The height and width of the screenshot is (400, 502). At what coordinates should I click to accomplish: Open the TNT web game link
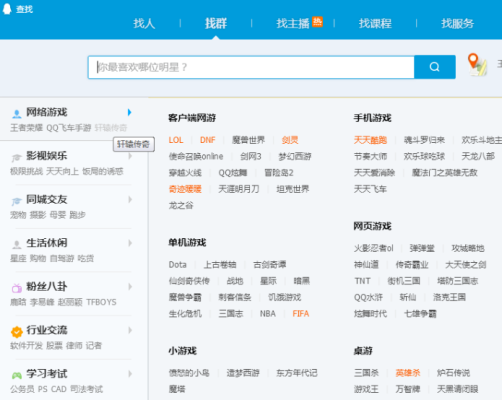(x=362, y=281)
